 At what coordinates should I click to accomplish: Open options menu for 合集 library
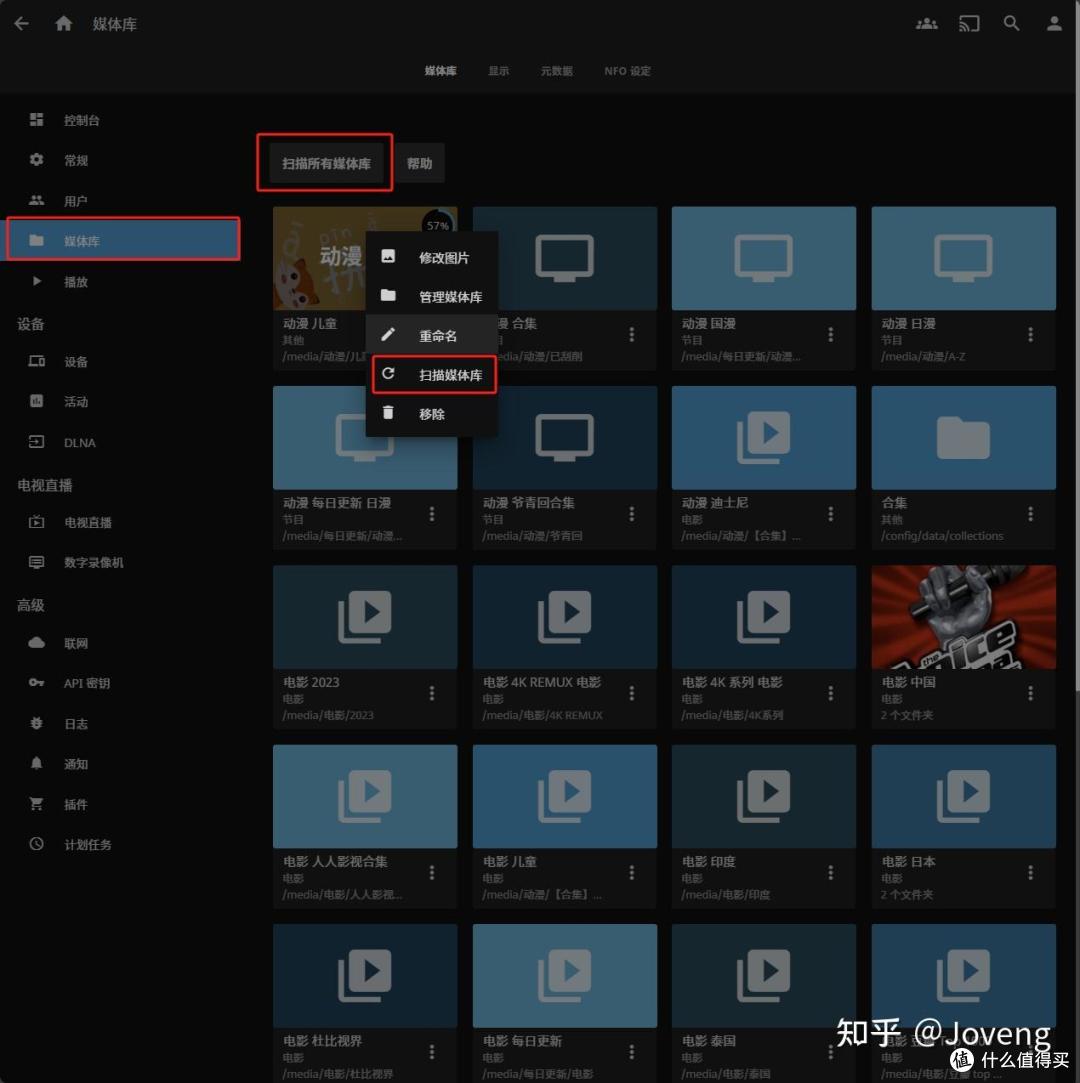[x=1030, y=514]
